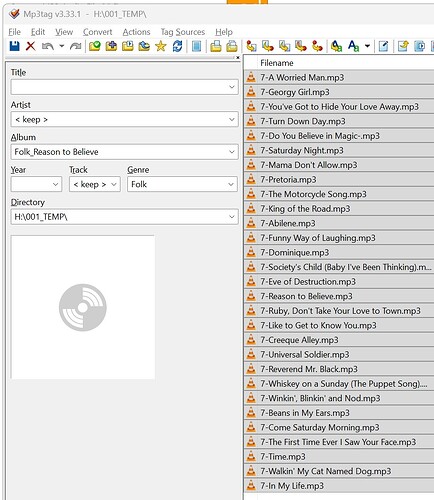Viewport: 434px width, 500px height.
Task: Open the Help menu
Action: 224,32
